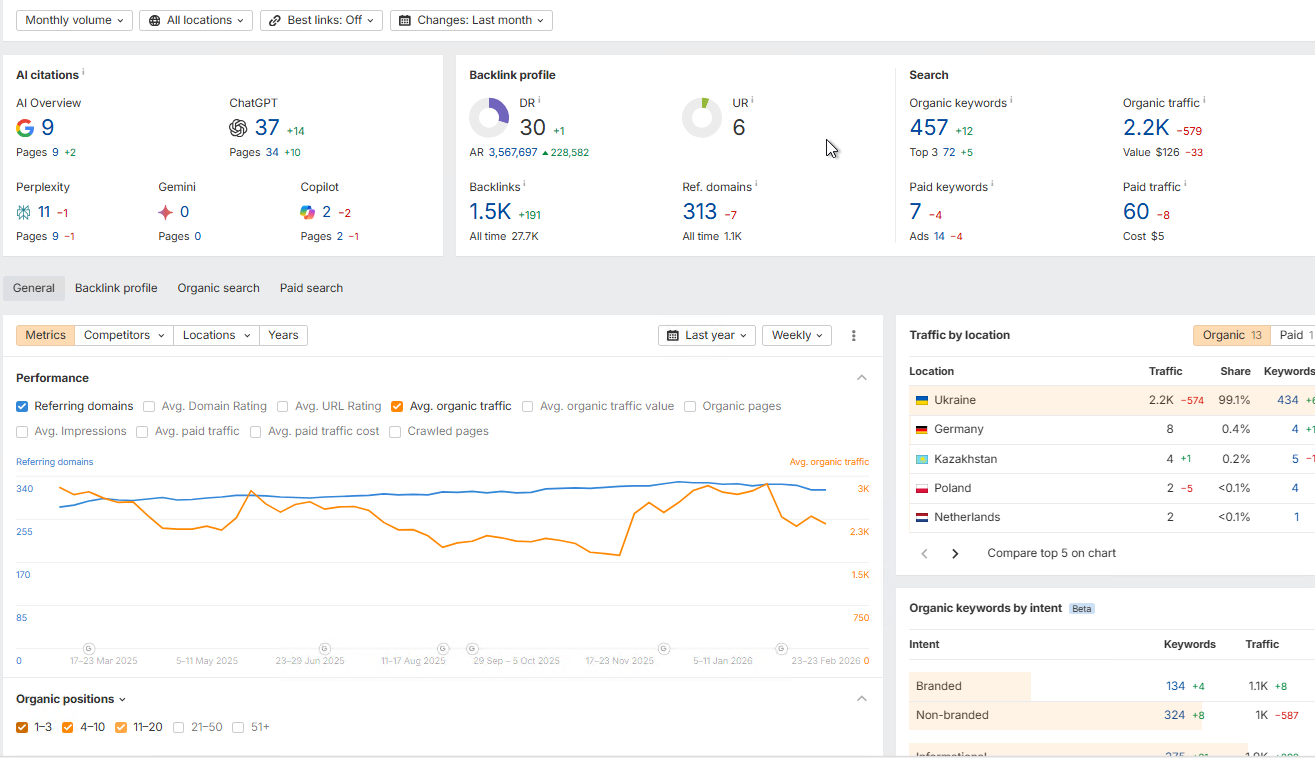Open the Last year date range dropdown
The height and width of the screenshot is (758, 1315).
707,336
